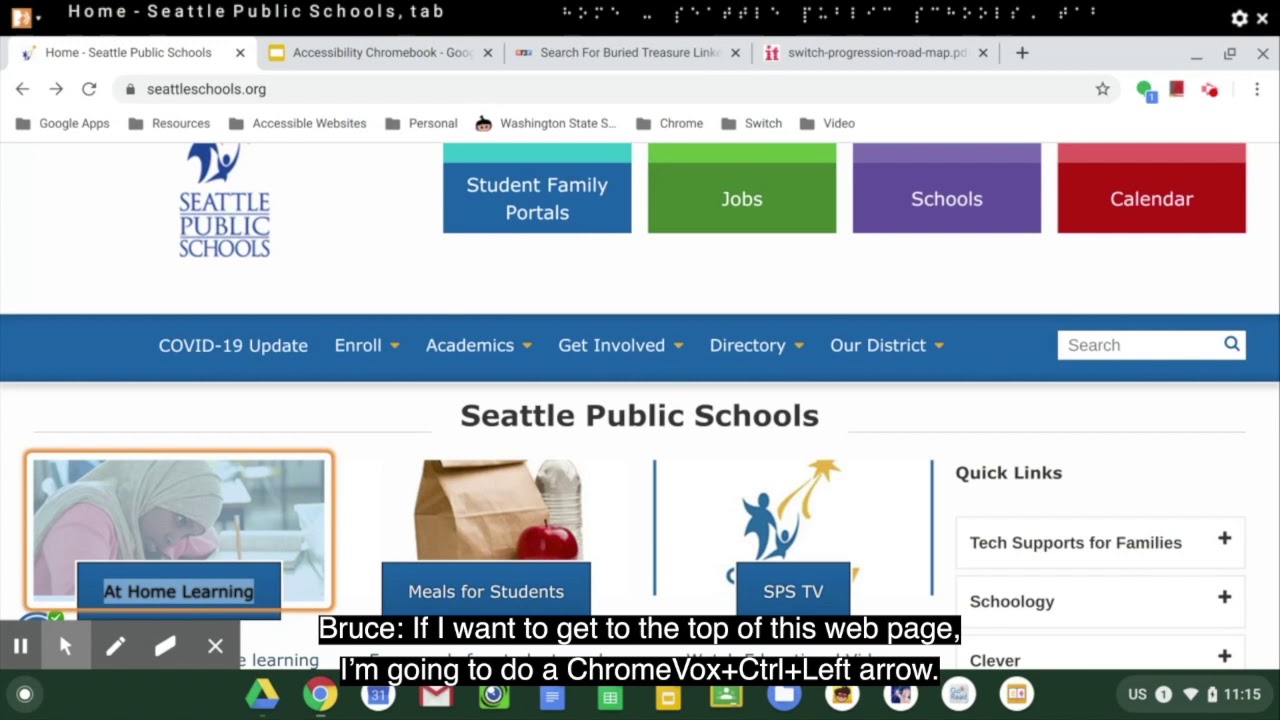Click the purple Schools button
1280x720 pixels.
(x=947, y=188)
